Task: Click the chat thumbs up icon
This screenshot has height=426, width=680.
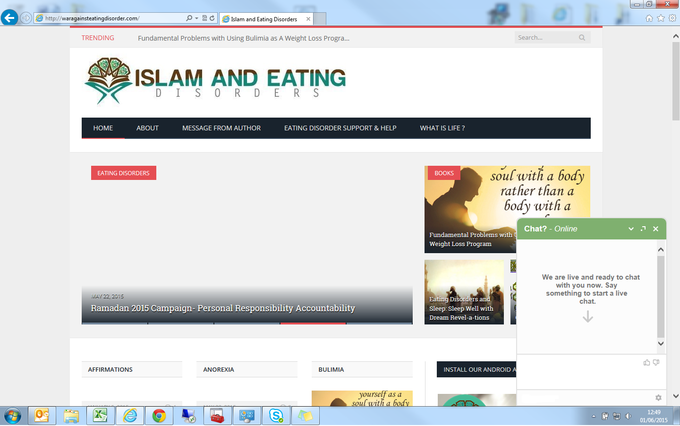Action: 647,362
